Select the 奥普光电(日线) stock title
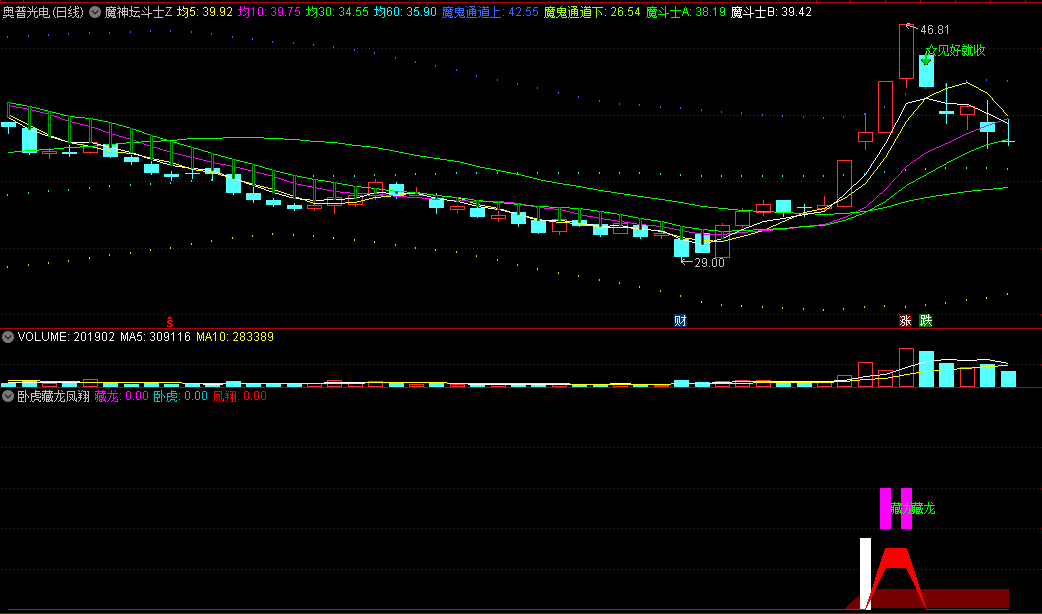The image size is (1042, 614). pos(43,12)
